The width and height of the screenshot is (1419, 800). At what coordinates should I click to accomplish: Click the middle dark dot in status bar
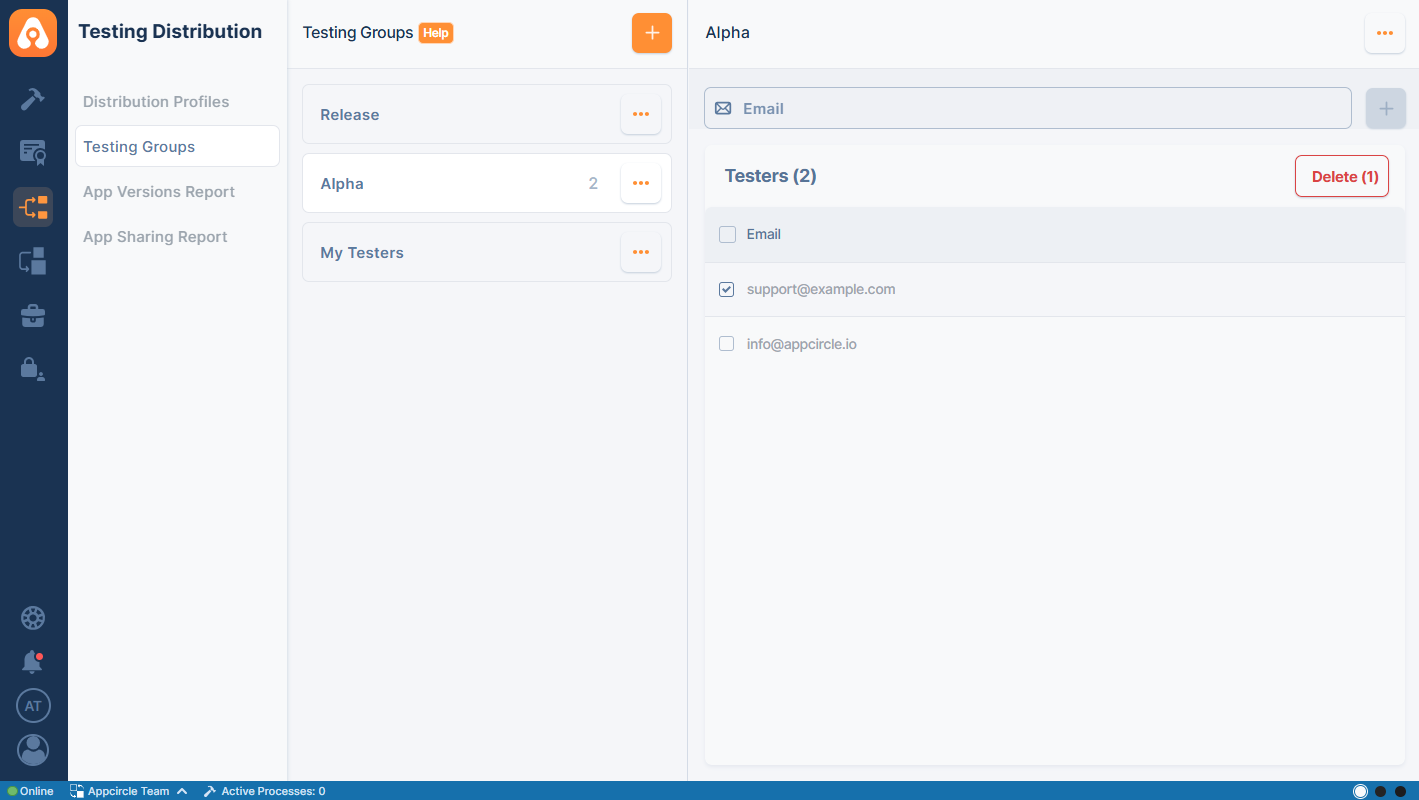1380,791
